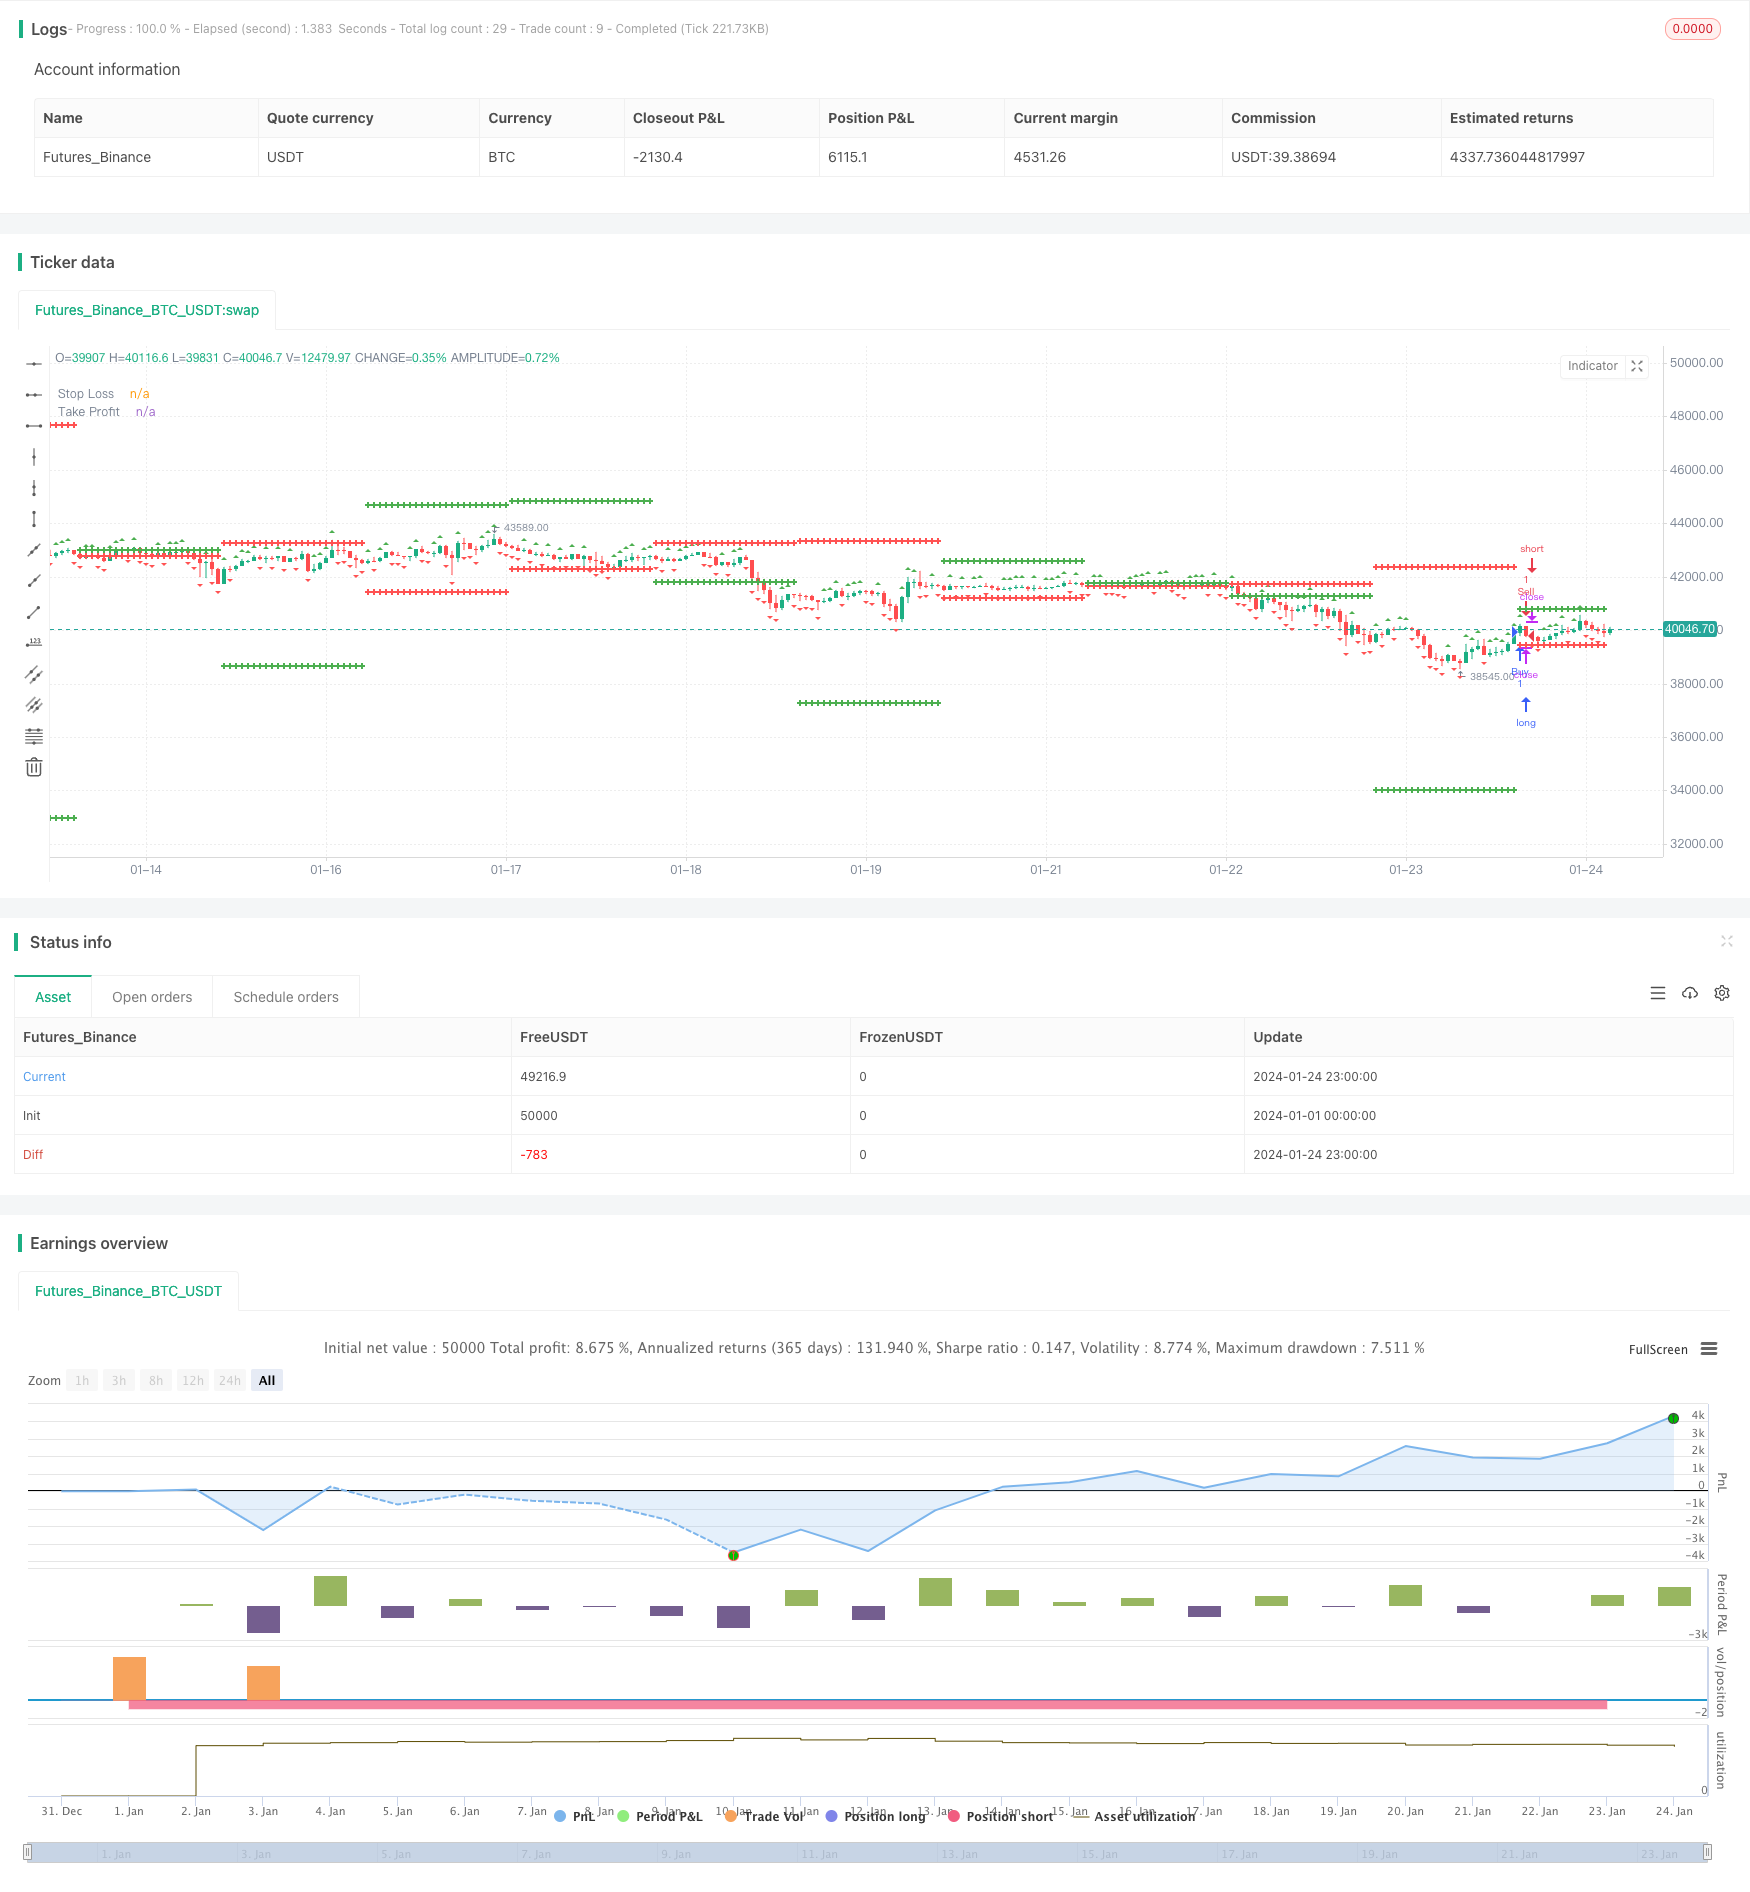This screenshot has height=1892, width=1750.
Task: Click the Current margin value 4531.26
Action: coord(1040,157)
